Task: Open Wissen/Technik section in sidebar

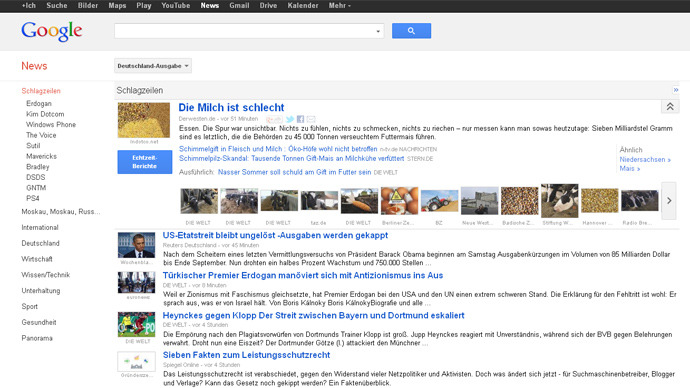Action: pos(45,275)
